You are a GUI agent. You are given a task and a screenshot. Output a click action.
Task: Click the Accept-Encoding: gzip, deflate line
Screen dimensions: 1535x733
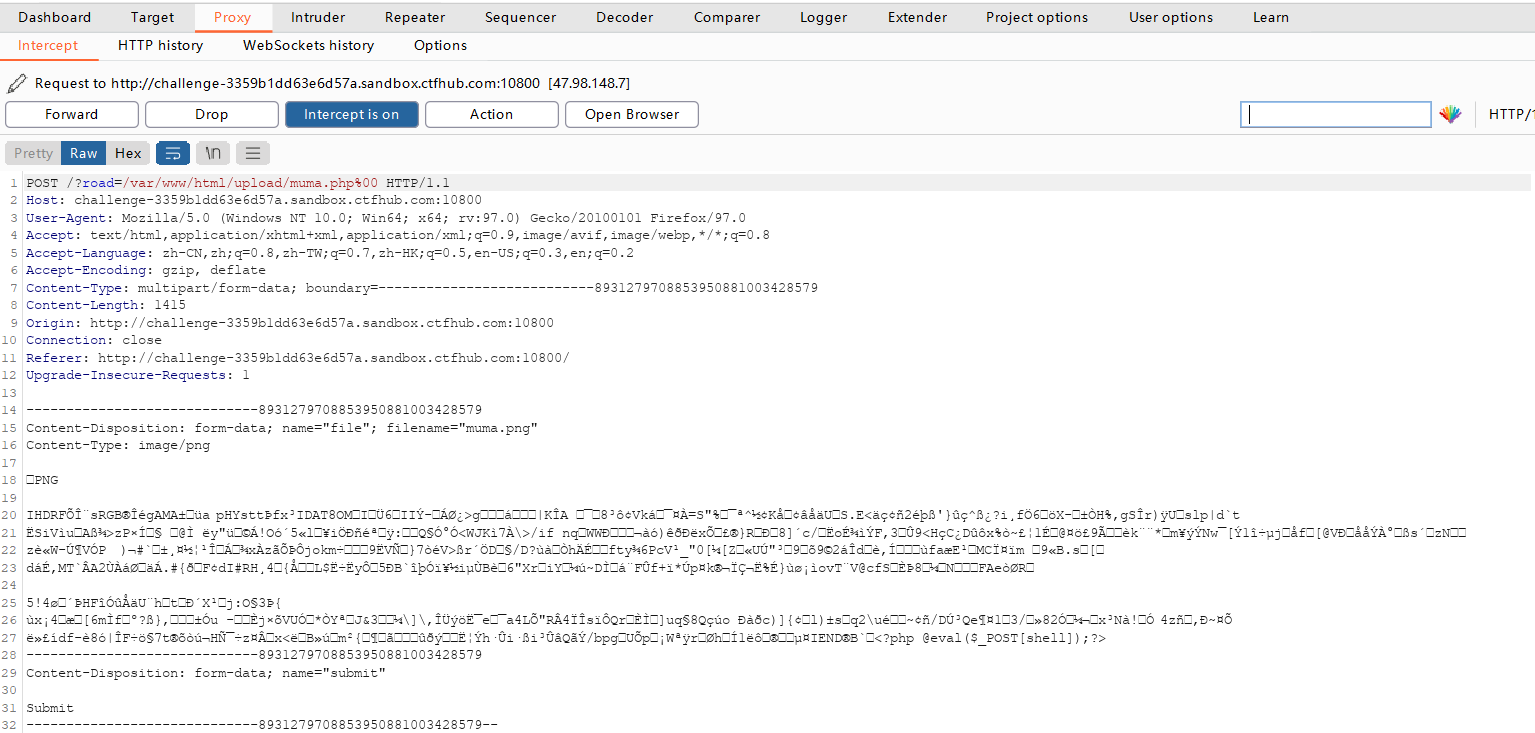(146, 270)
